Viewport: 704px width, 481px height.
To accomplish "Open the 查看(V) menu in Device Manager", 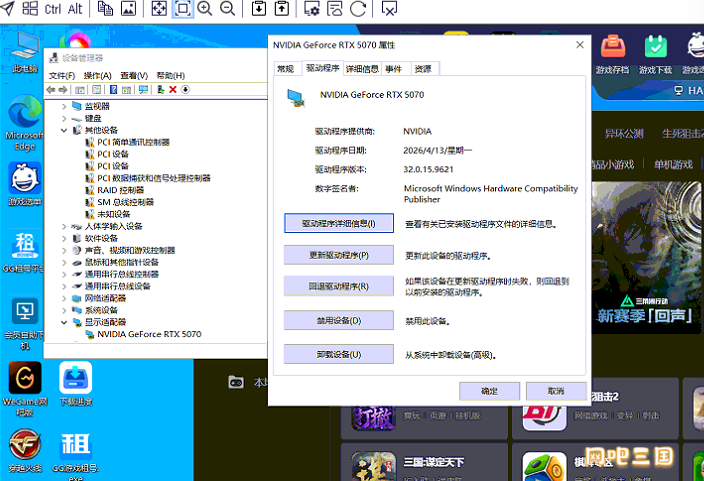I will (x=134, y=75).
